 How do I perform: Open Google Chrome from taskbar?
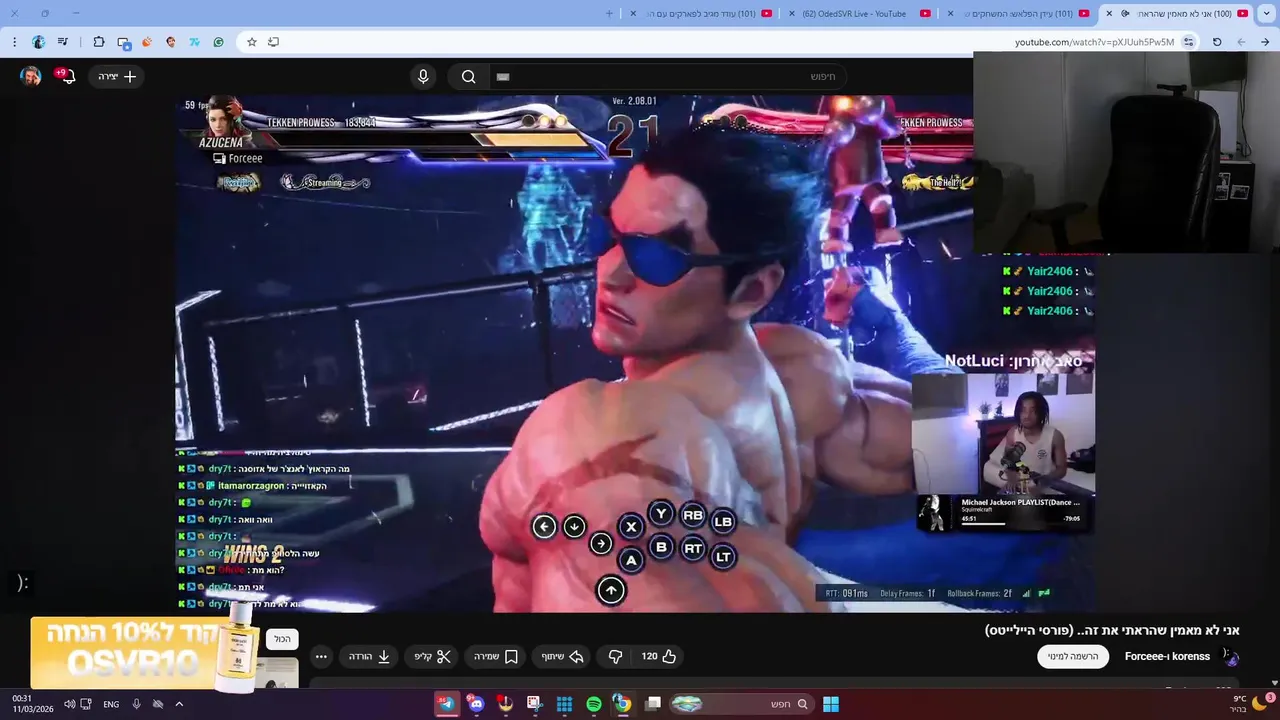[622, 704]
